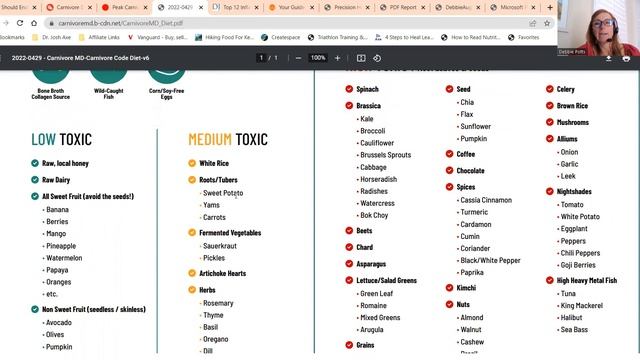Open the Dr. Josh Axe bookmark folder
This screenshot has width=640, height=360.
51,37
